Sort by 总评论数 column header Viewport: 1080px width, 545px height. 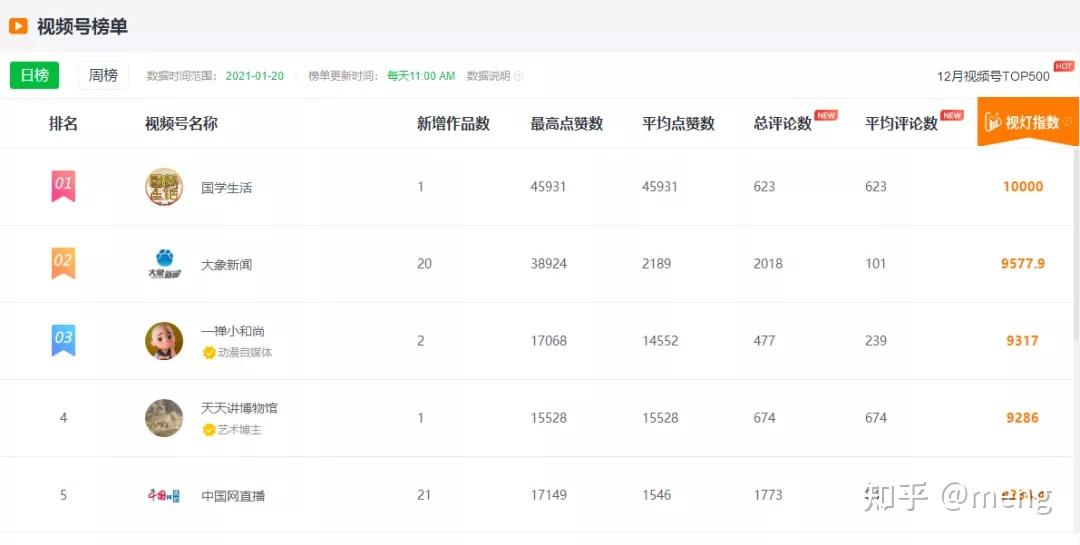782,124
